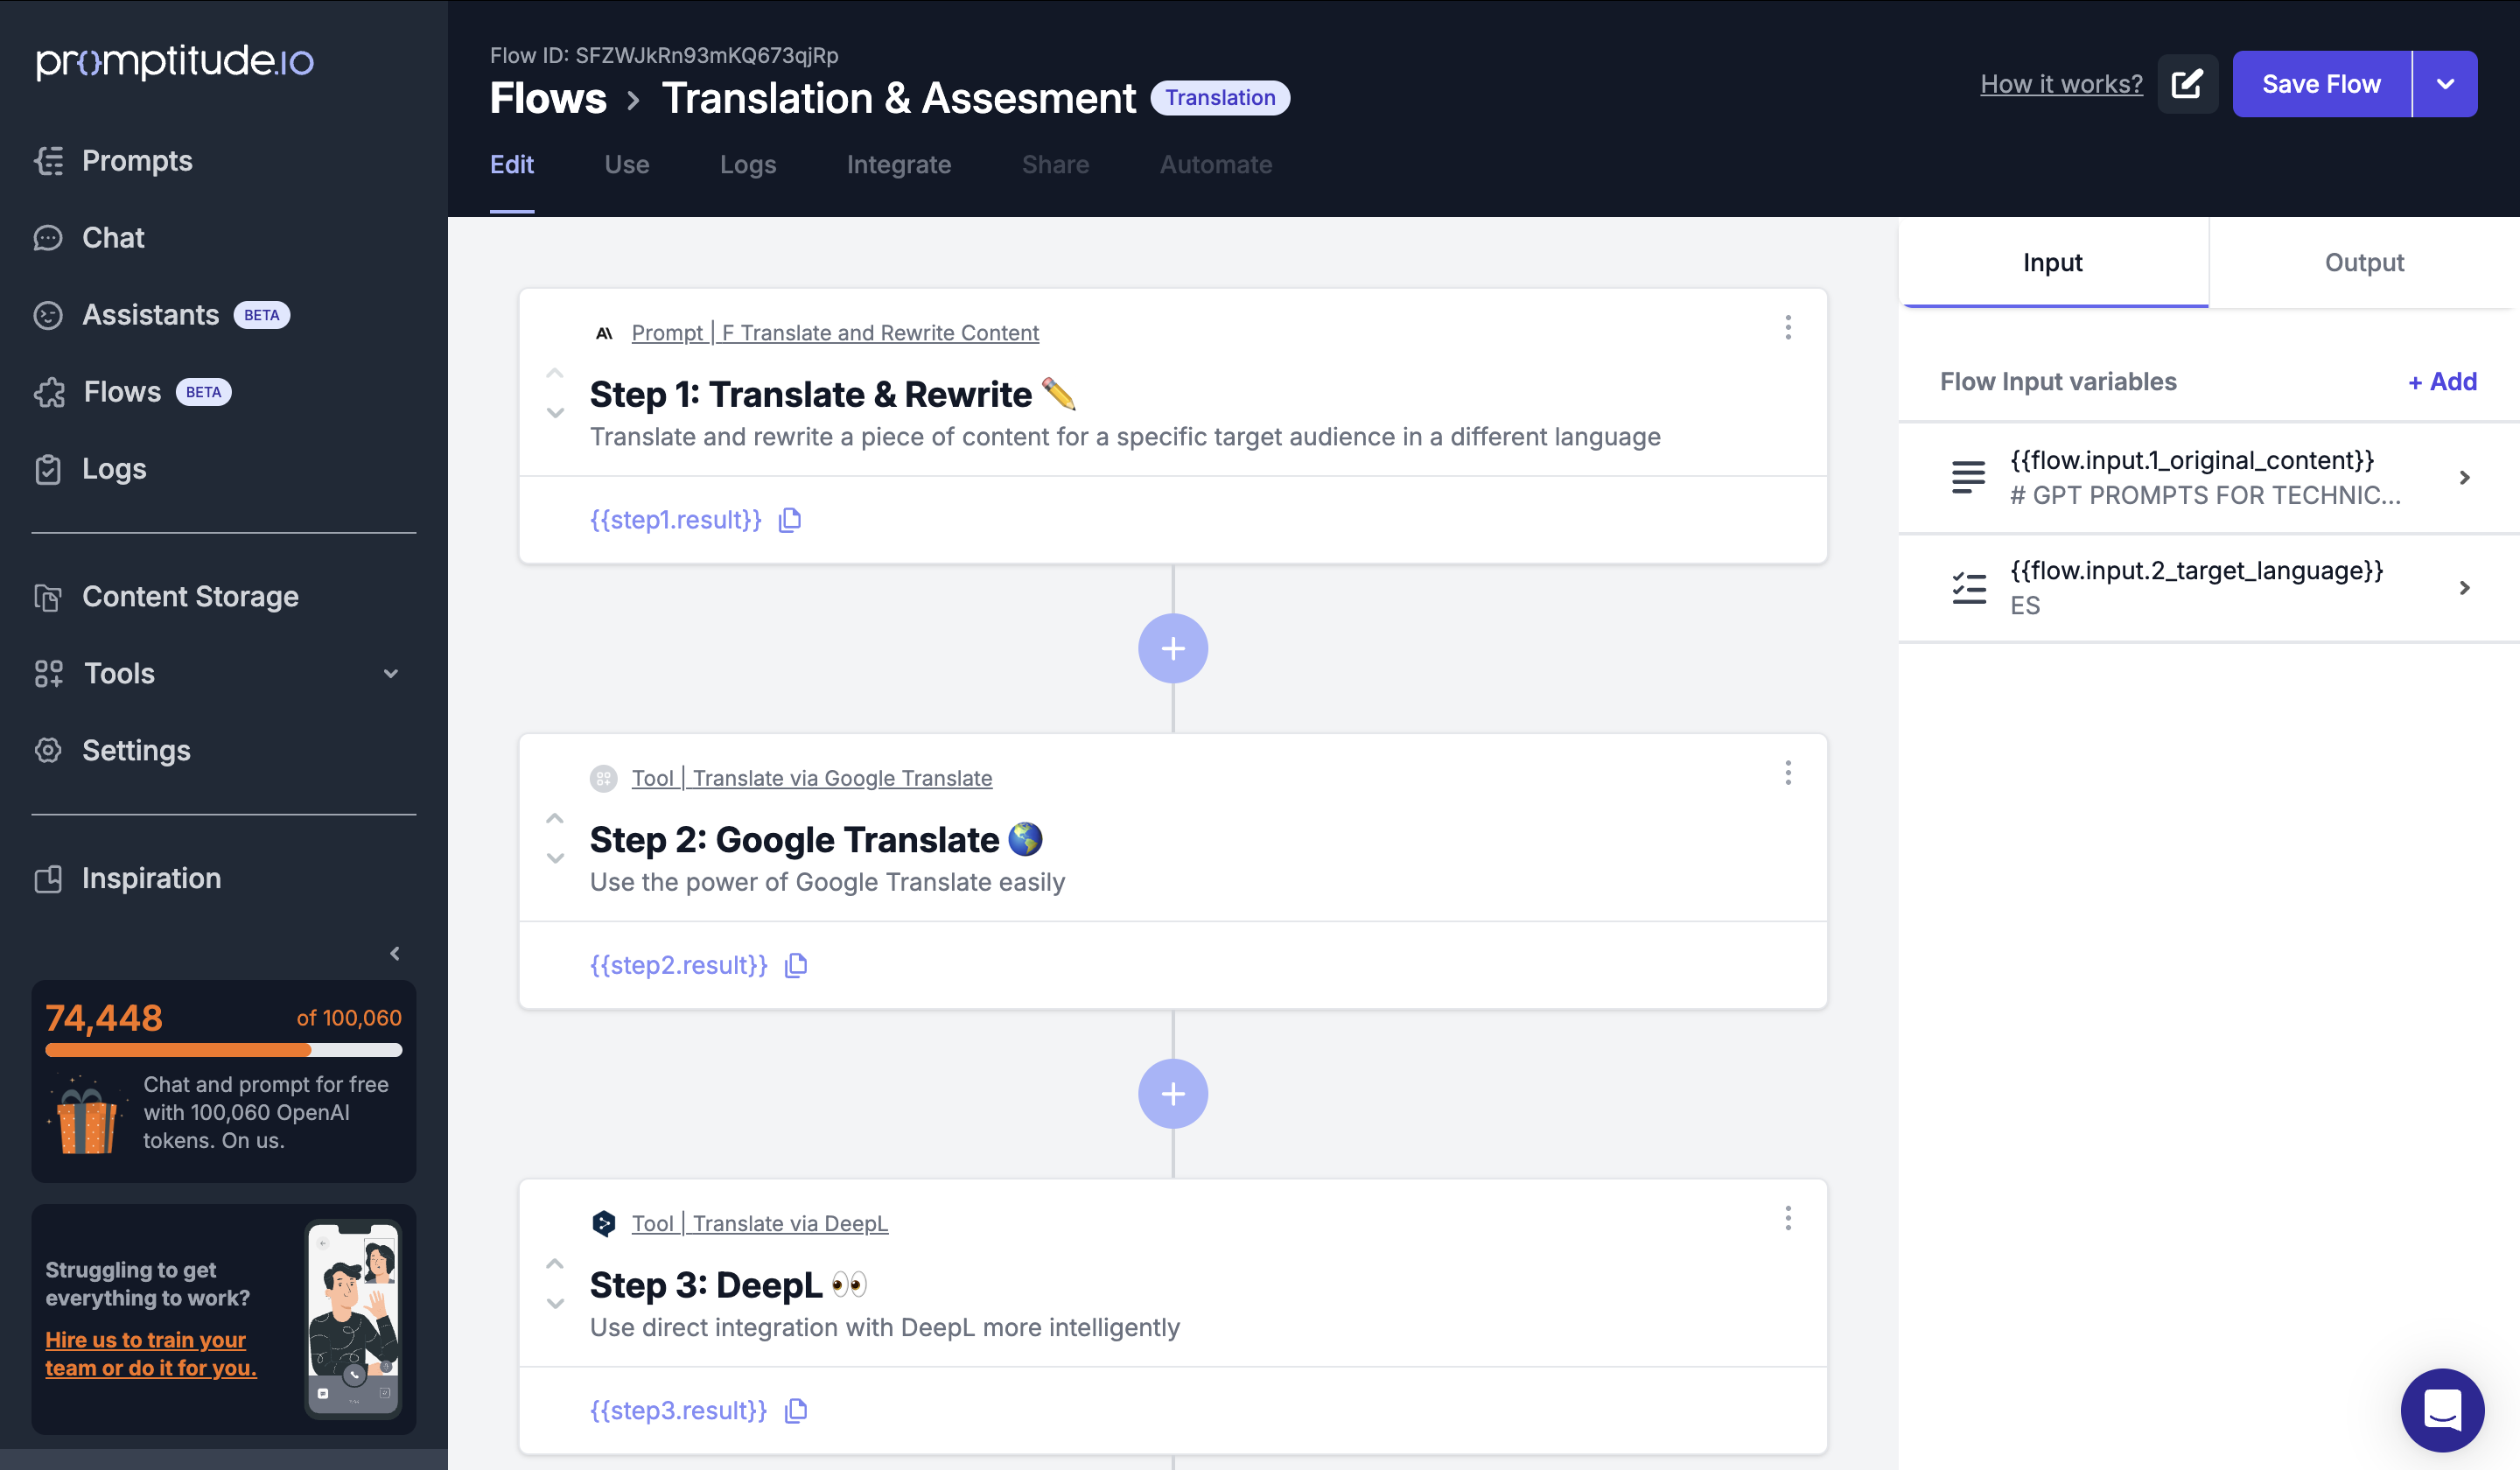
Task: Open the Assistants section
Action: click(x=161, y=315)
